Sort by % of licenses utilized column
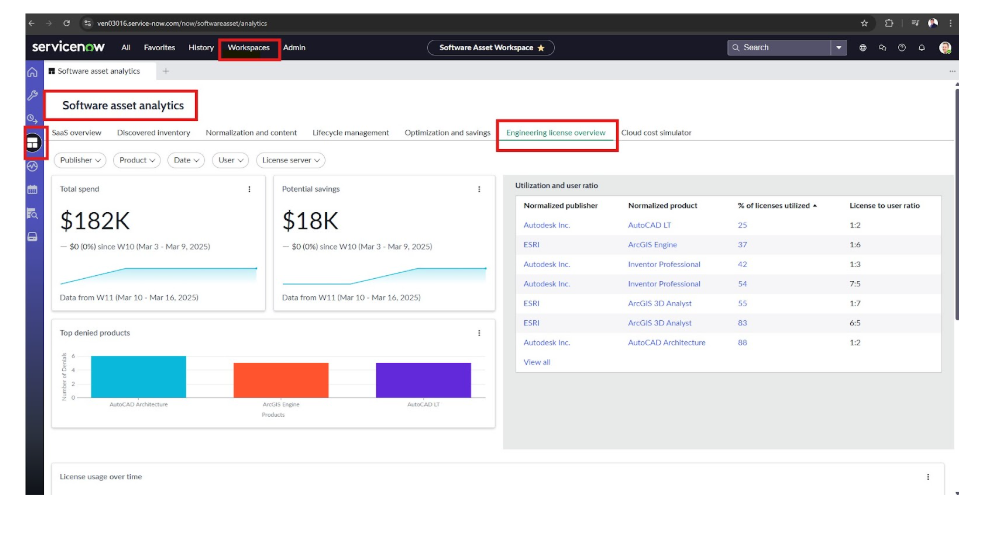Viewport: 993px width, 537px height. [x=777, y=206]
